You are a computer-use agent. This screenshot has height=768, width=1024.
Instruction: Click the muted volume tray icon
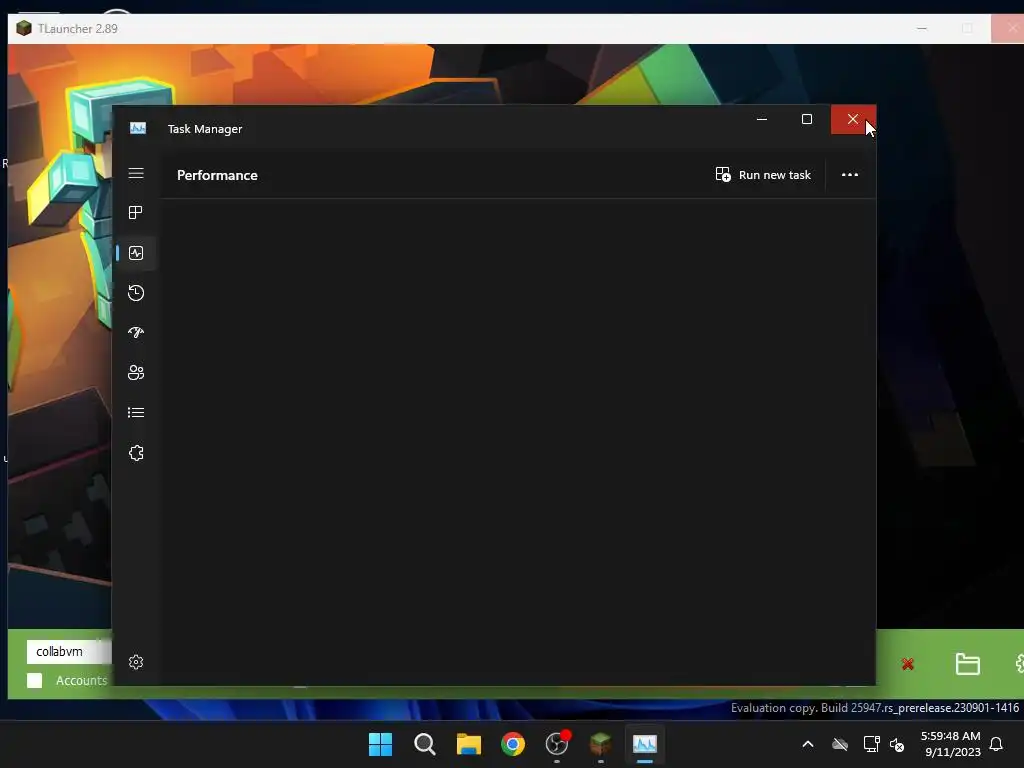897,744
